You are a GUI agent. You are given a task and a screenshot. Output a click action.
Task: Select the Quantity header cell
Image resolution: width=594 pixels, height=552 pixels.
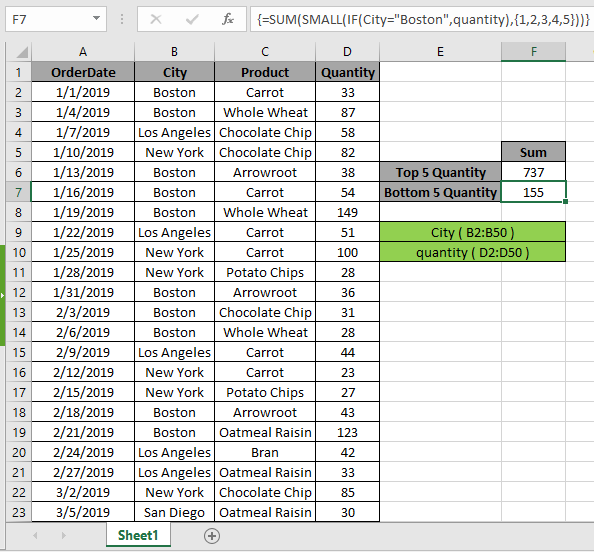coord(347,72)
